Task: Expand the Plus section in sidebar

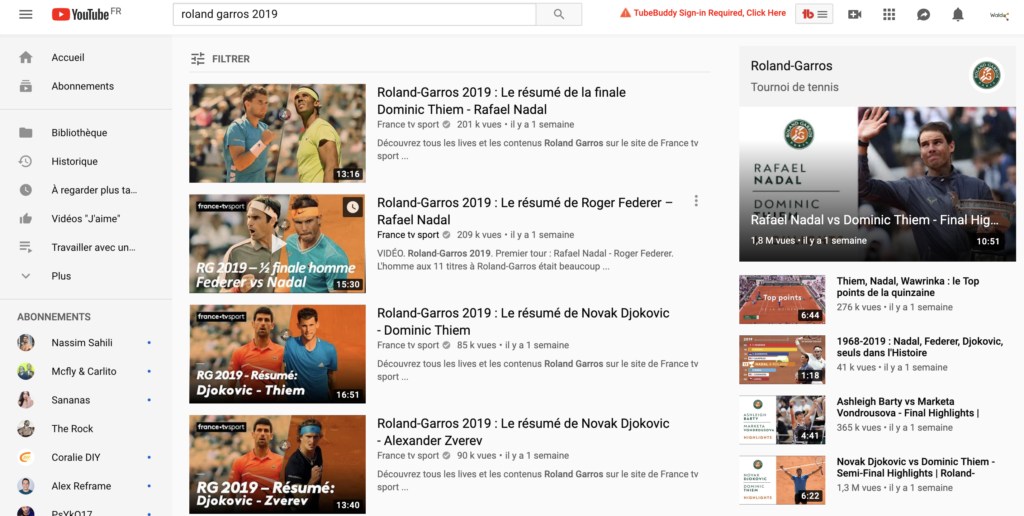Action: [61, 276]
